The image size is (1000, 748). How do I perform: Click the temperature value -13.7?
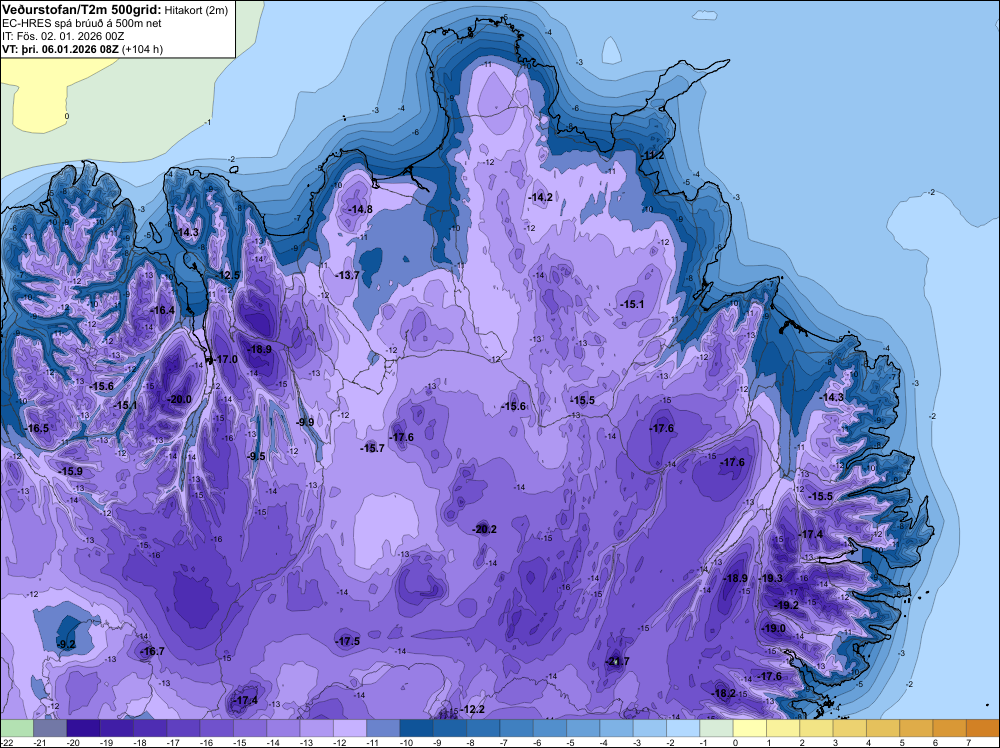pos(348,275)
